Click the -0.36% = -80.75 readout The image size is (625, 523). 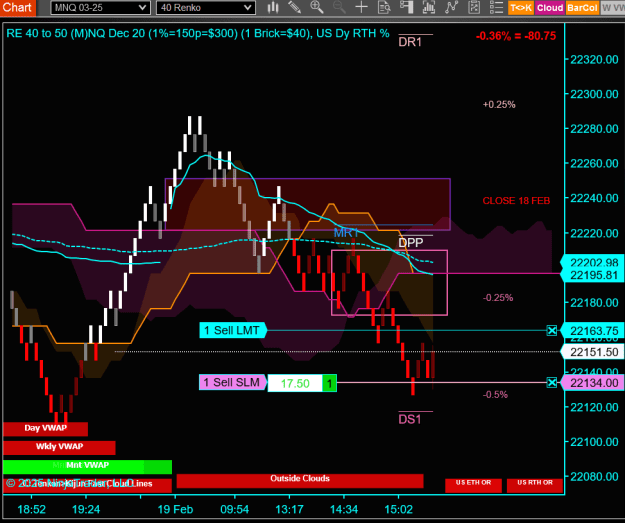(x=515, y=36)
